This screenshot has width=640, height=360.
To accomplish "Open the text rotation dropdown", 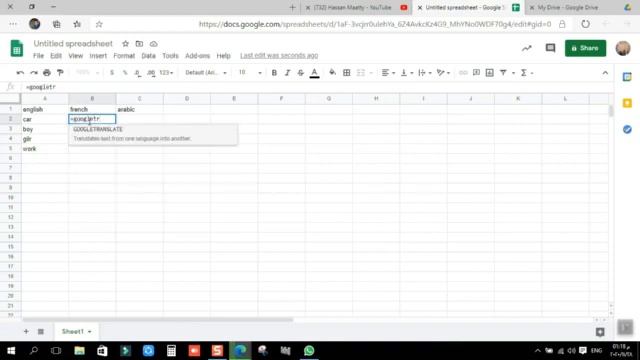I will pos(443,73).
